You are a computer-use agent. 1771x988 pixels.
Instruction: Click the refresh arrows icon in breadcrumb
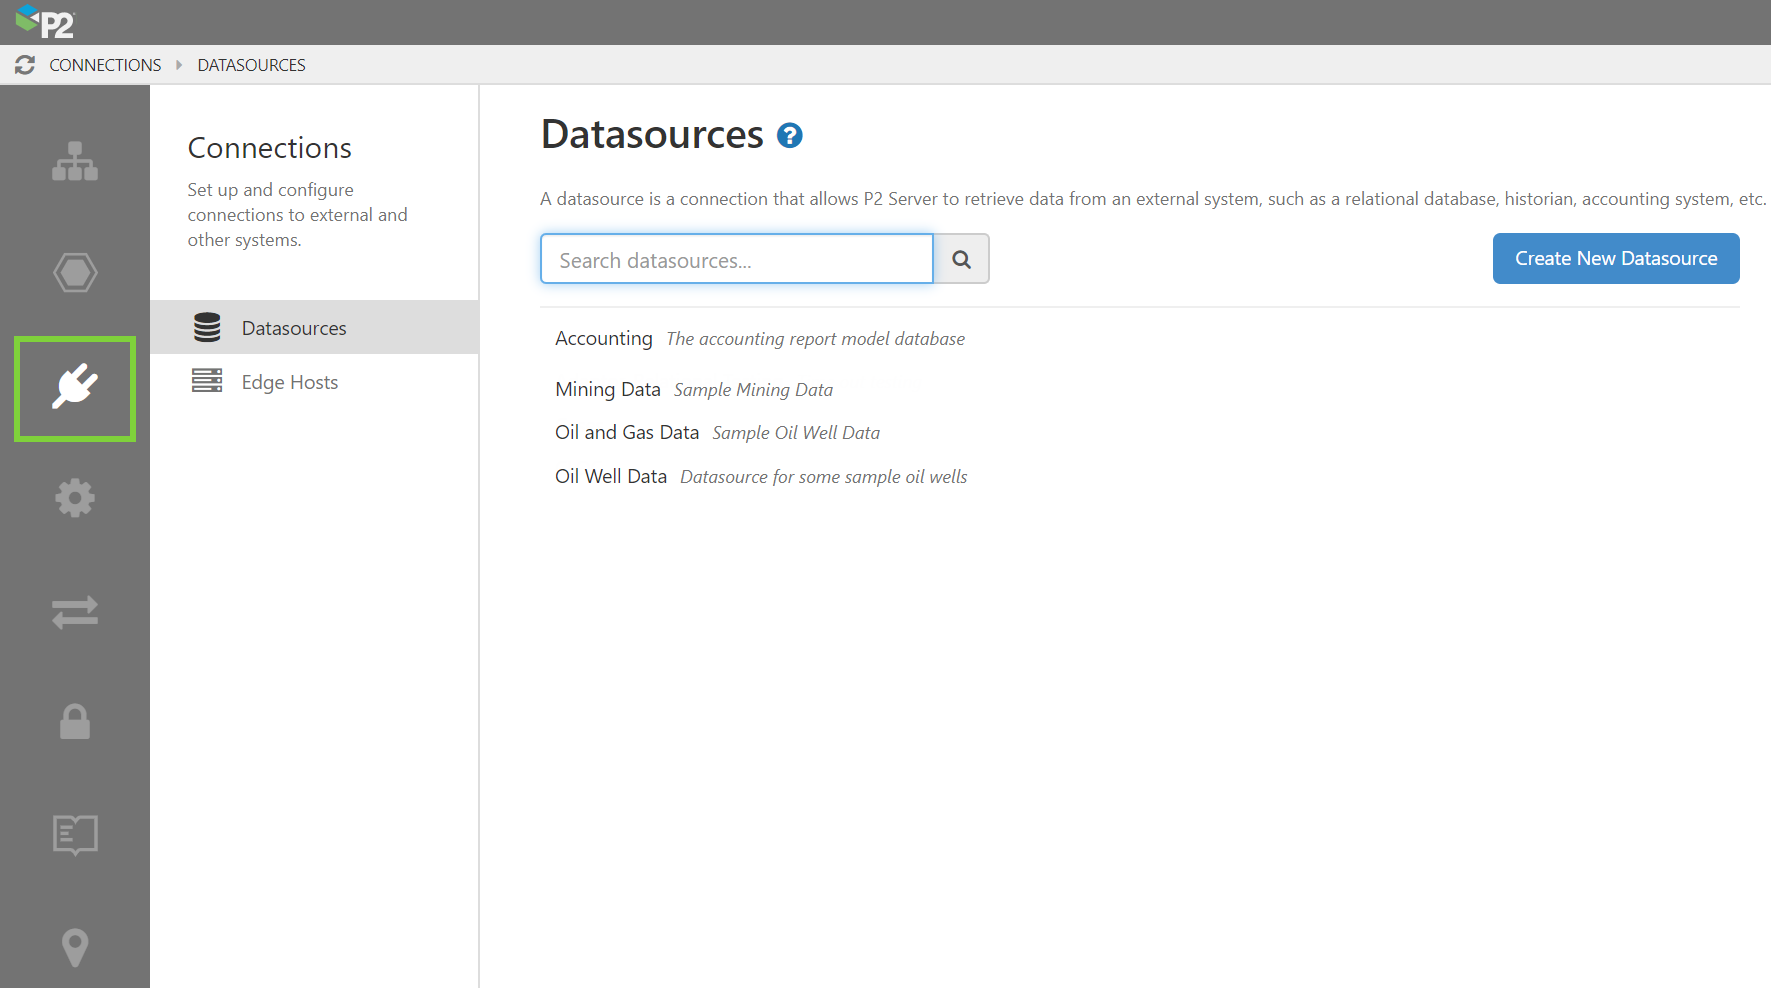click(x=25, y=65)
